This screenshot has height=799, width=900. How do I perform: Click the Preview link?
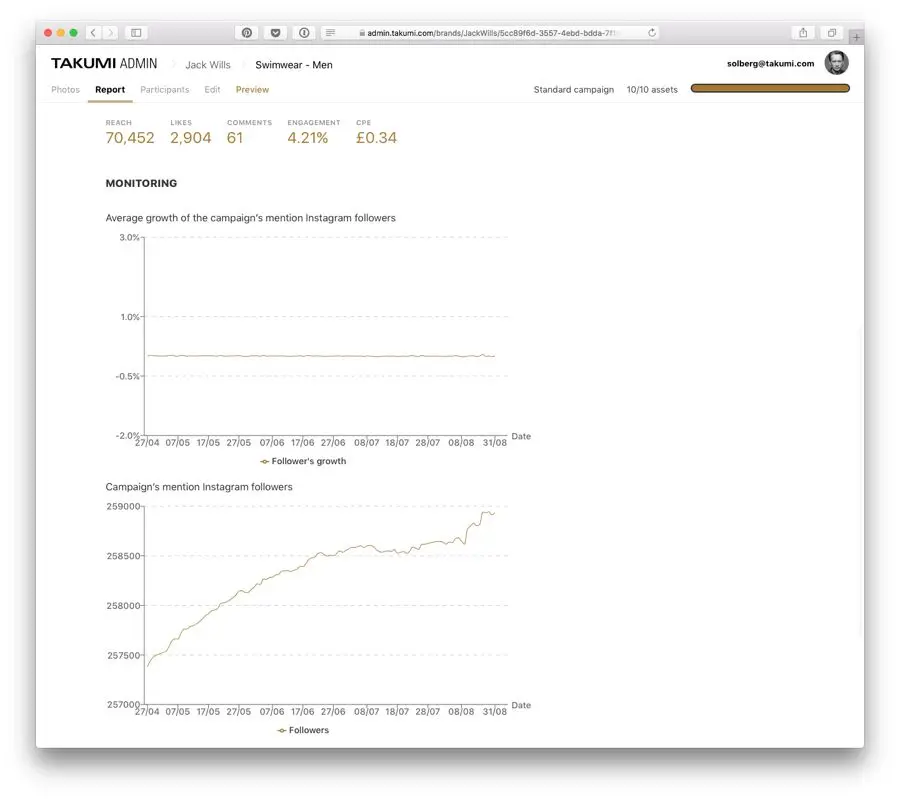tap(252, 90)
